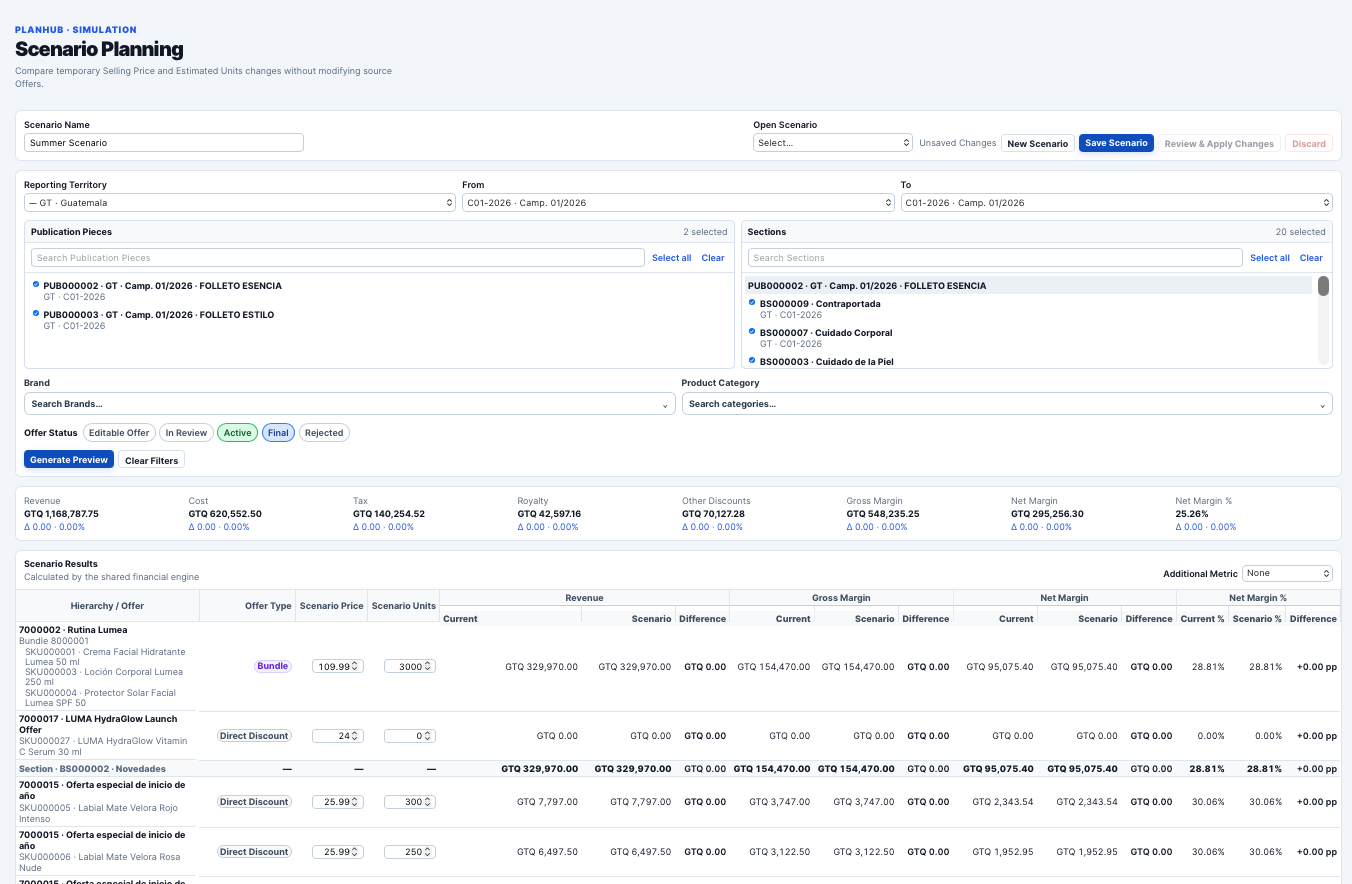Toggle BS000009 Contraportada section checkbox

(752, 303)
